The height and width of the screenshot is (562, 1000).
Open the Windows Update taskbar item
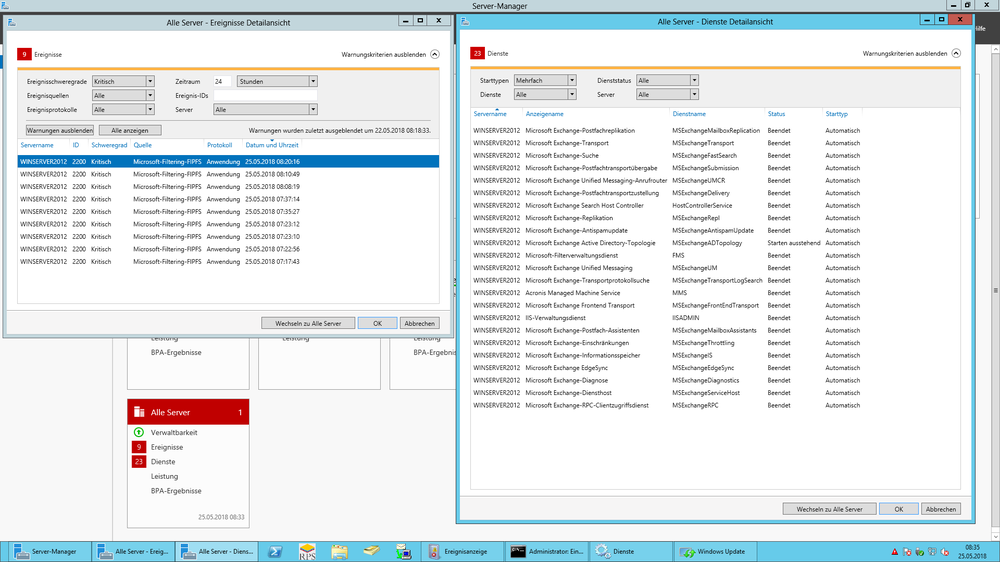pos(713,551)
